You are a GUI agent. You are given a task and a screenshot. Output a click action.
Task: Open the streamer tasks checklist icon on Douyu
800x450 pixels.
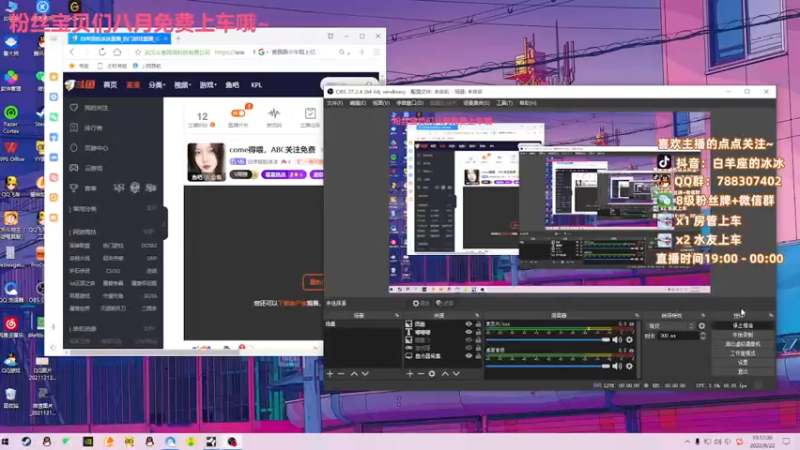tap(310, 113)
